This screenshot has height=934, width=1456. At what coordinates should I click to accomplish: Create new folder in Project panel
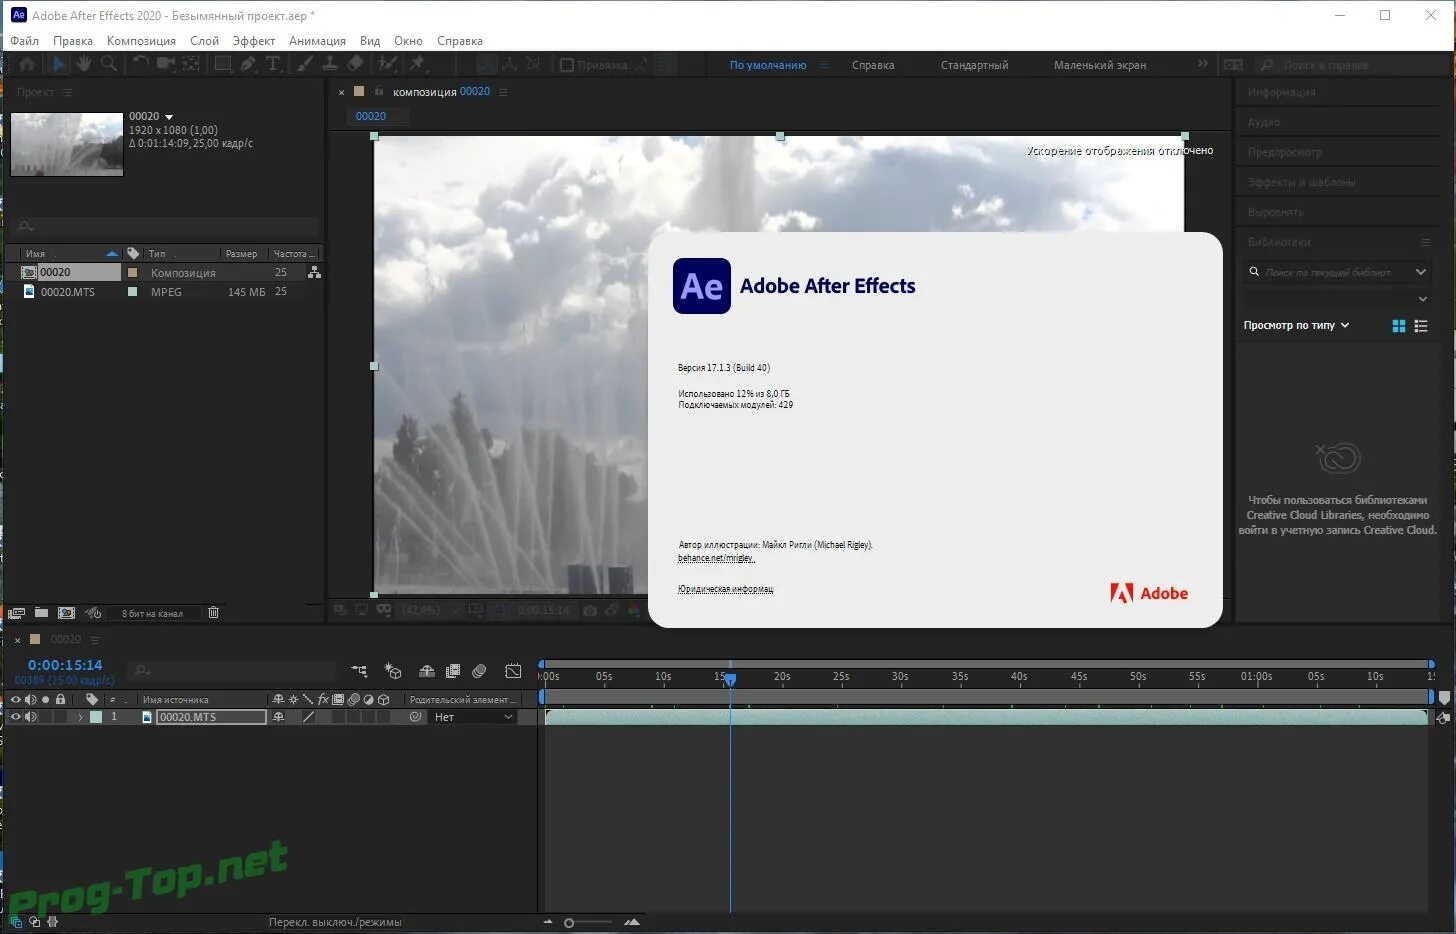click(41, 613)
